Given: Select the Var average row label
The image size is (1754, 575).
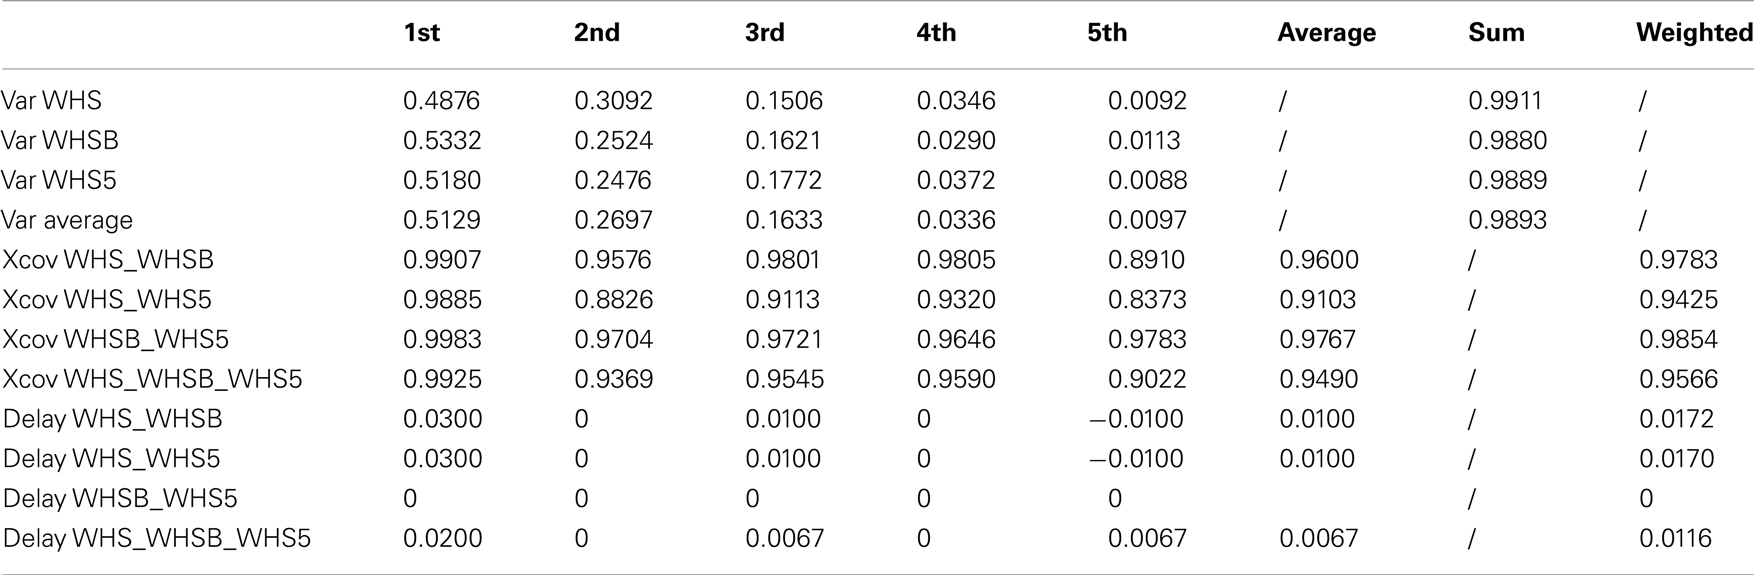Looking at the screenshot, I should pos(67,220).
